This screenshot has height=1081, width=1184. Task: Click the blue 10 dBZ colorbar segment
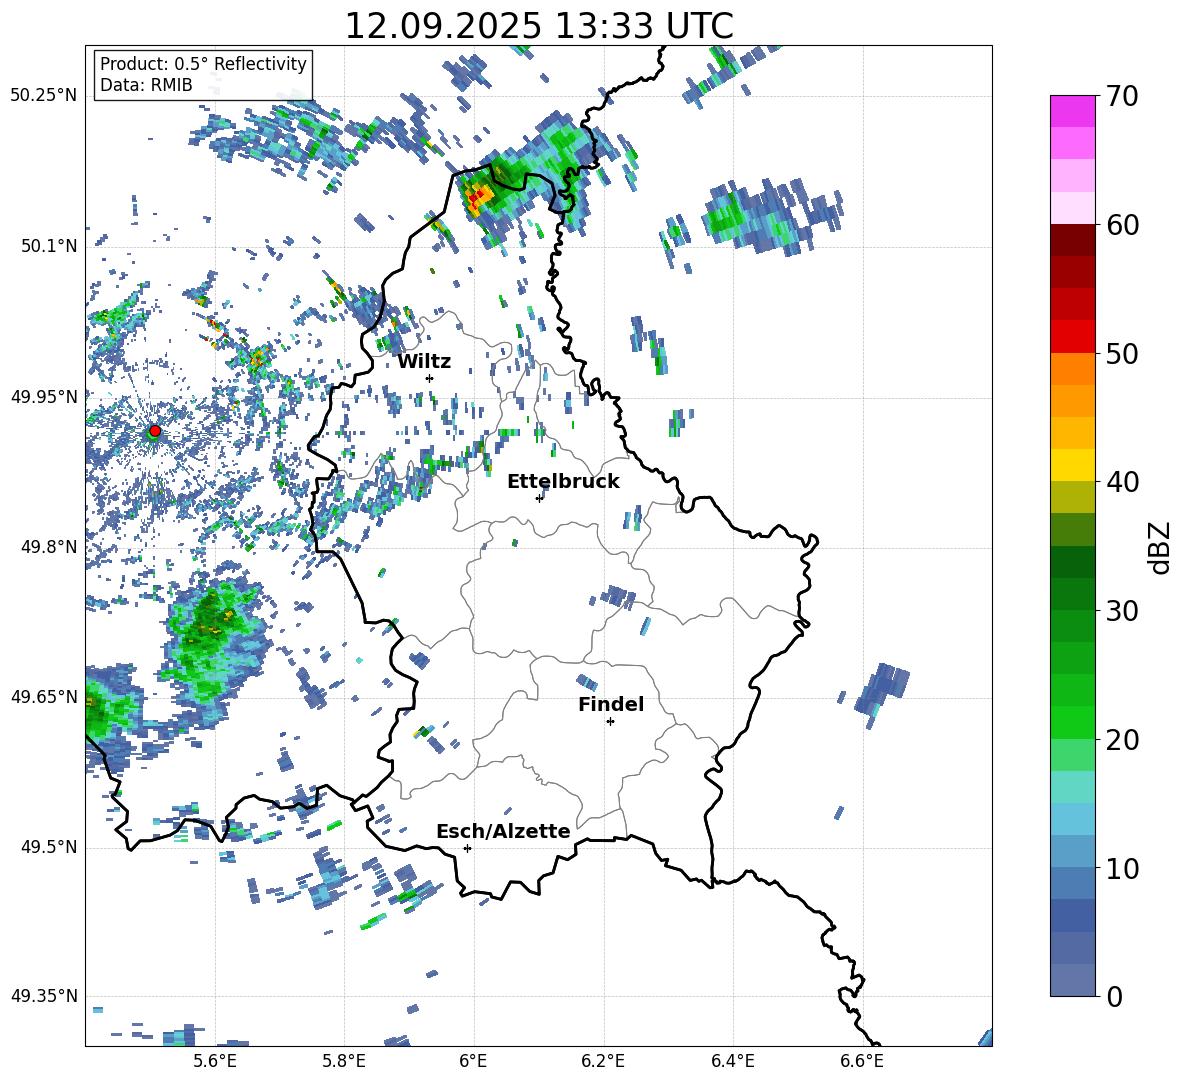1072,852
